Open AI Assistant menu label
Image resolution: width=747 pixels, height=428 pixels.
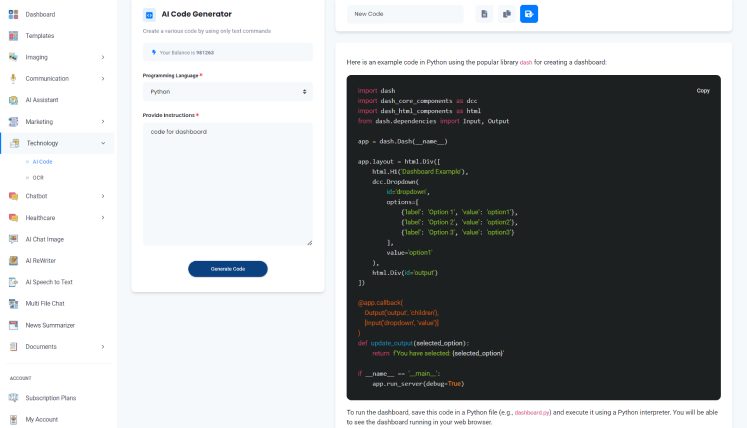(x=42, y=100)
